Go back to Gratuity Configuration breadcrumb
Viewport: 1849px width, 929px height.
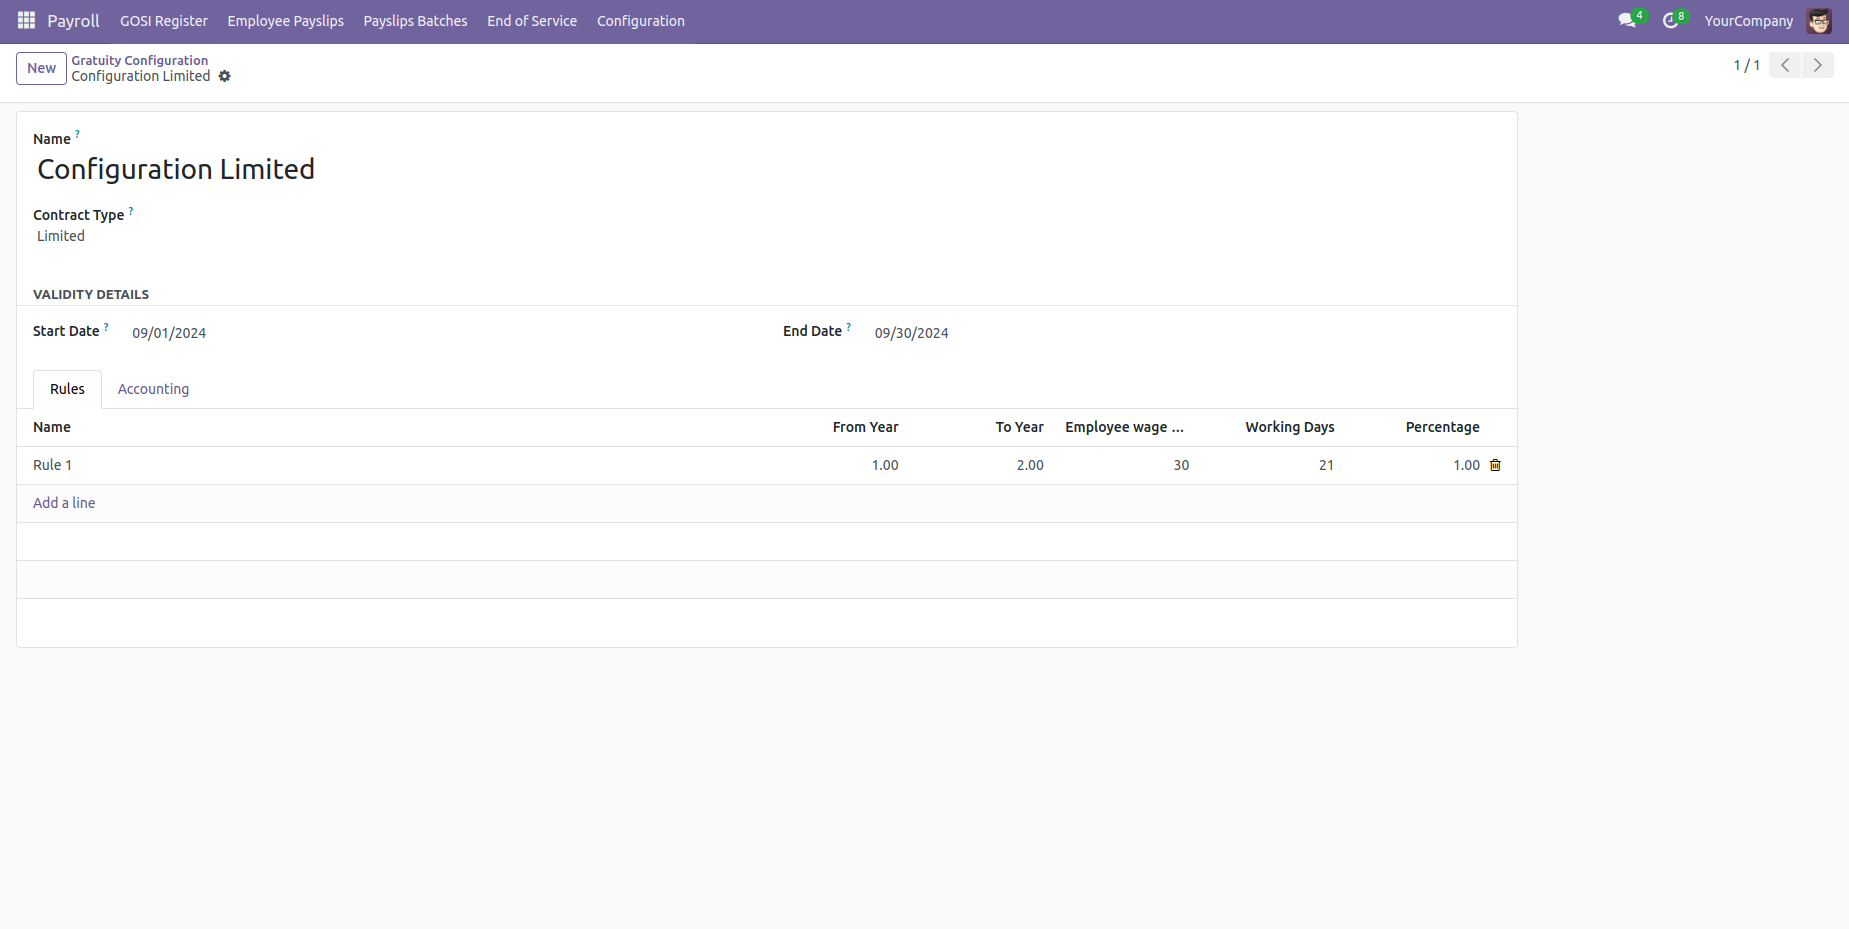click(x=139, y=60)
